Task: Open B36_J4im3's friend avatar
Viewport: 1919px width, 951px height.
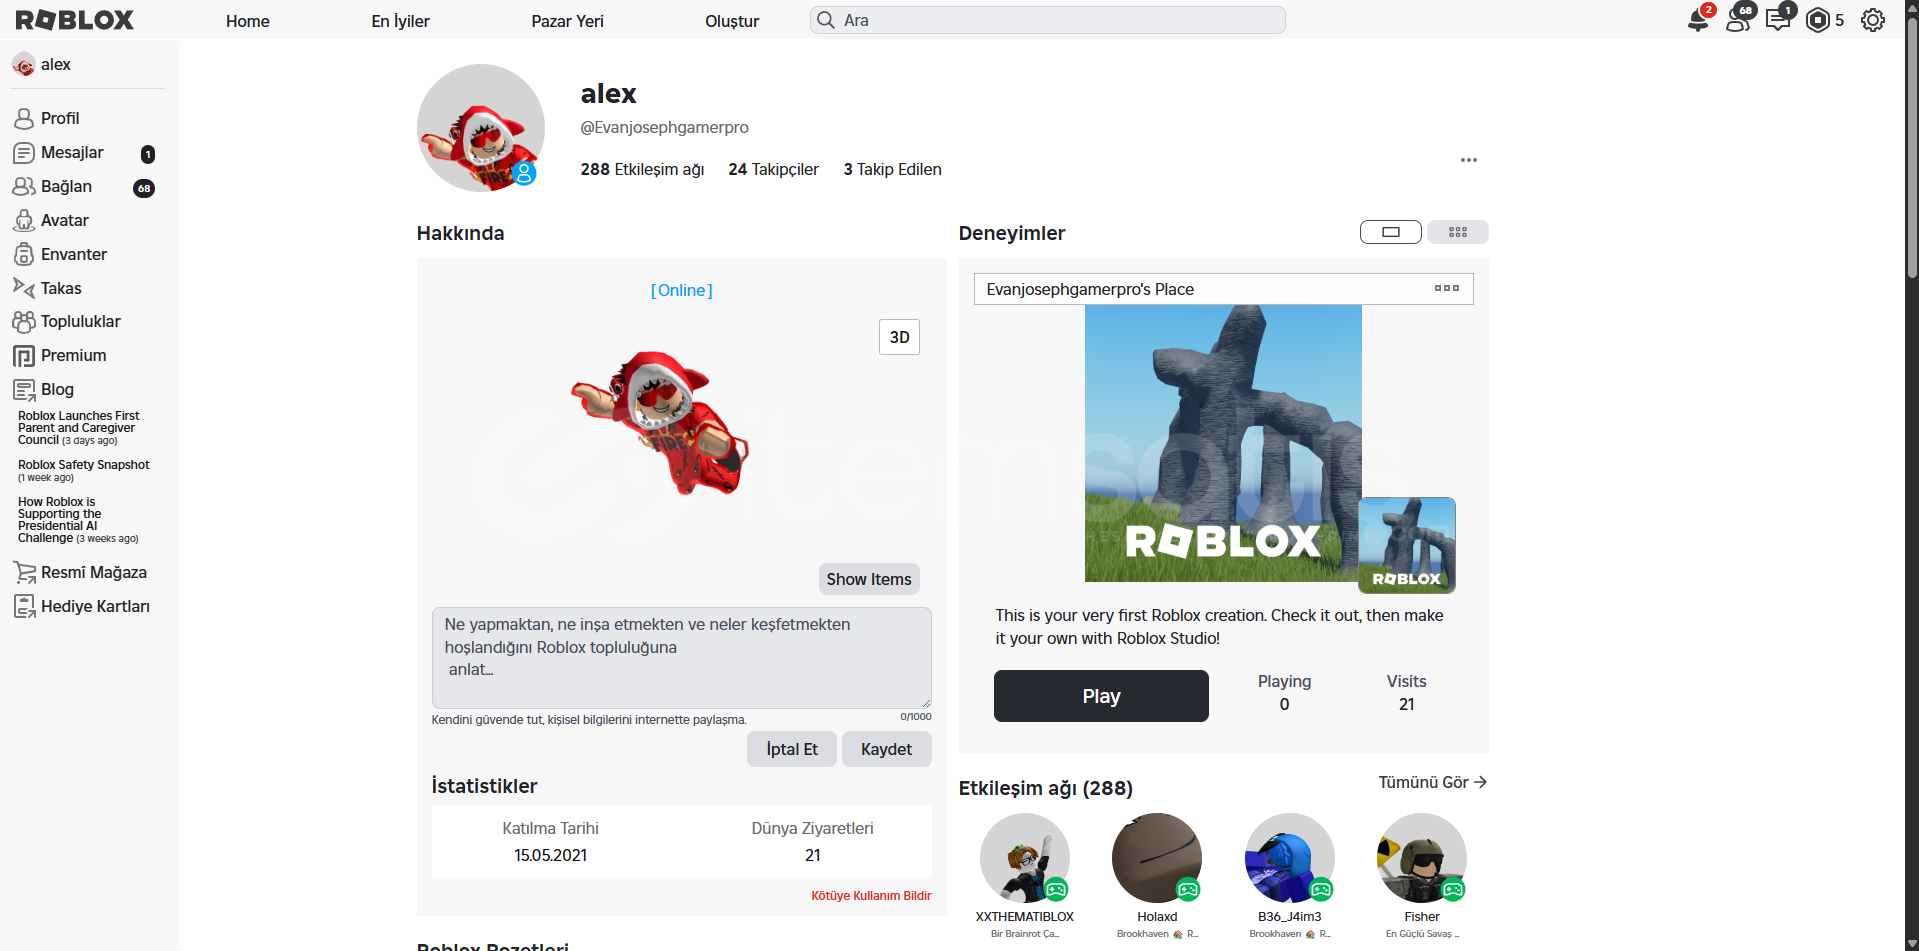Action: [1290, 858]
